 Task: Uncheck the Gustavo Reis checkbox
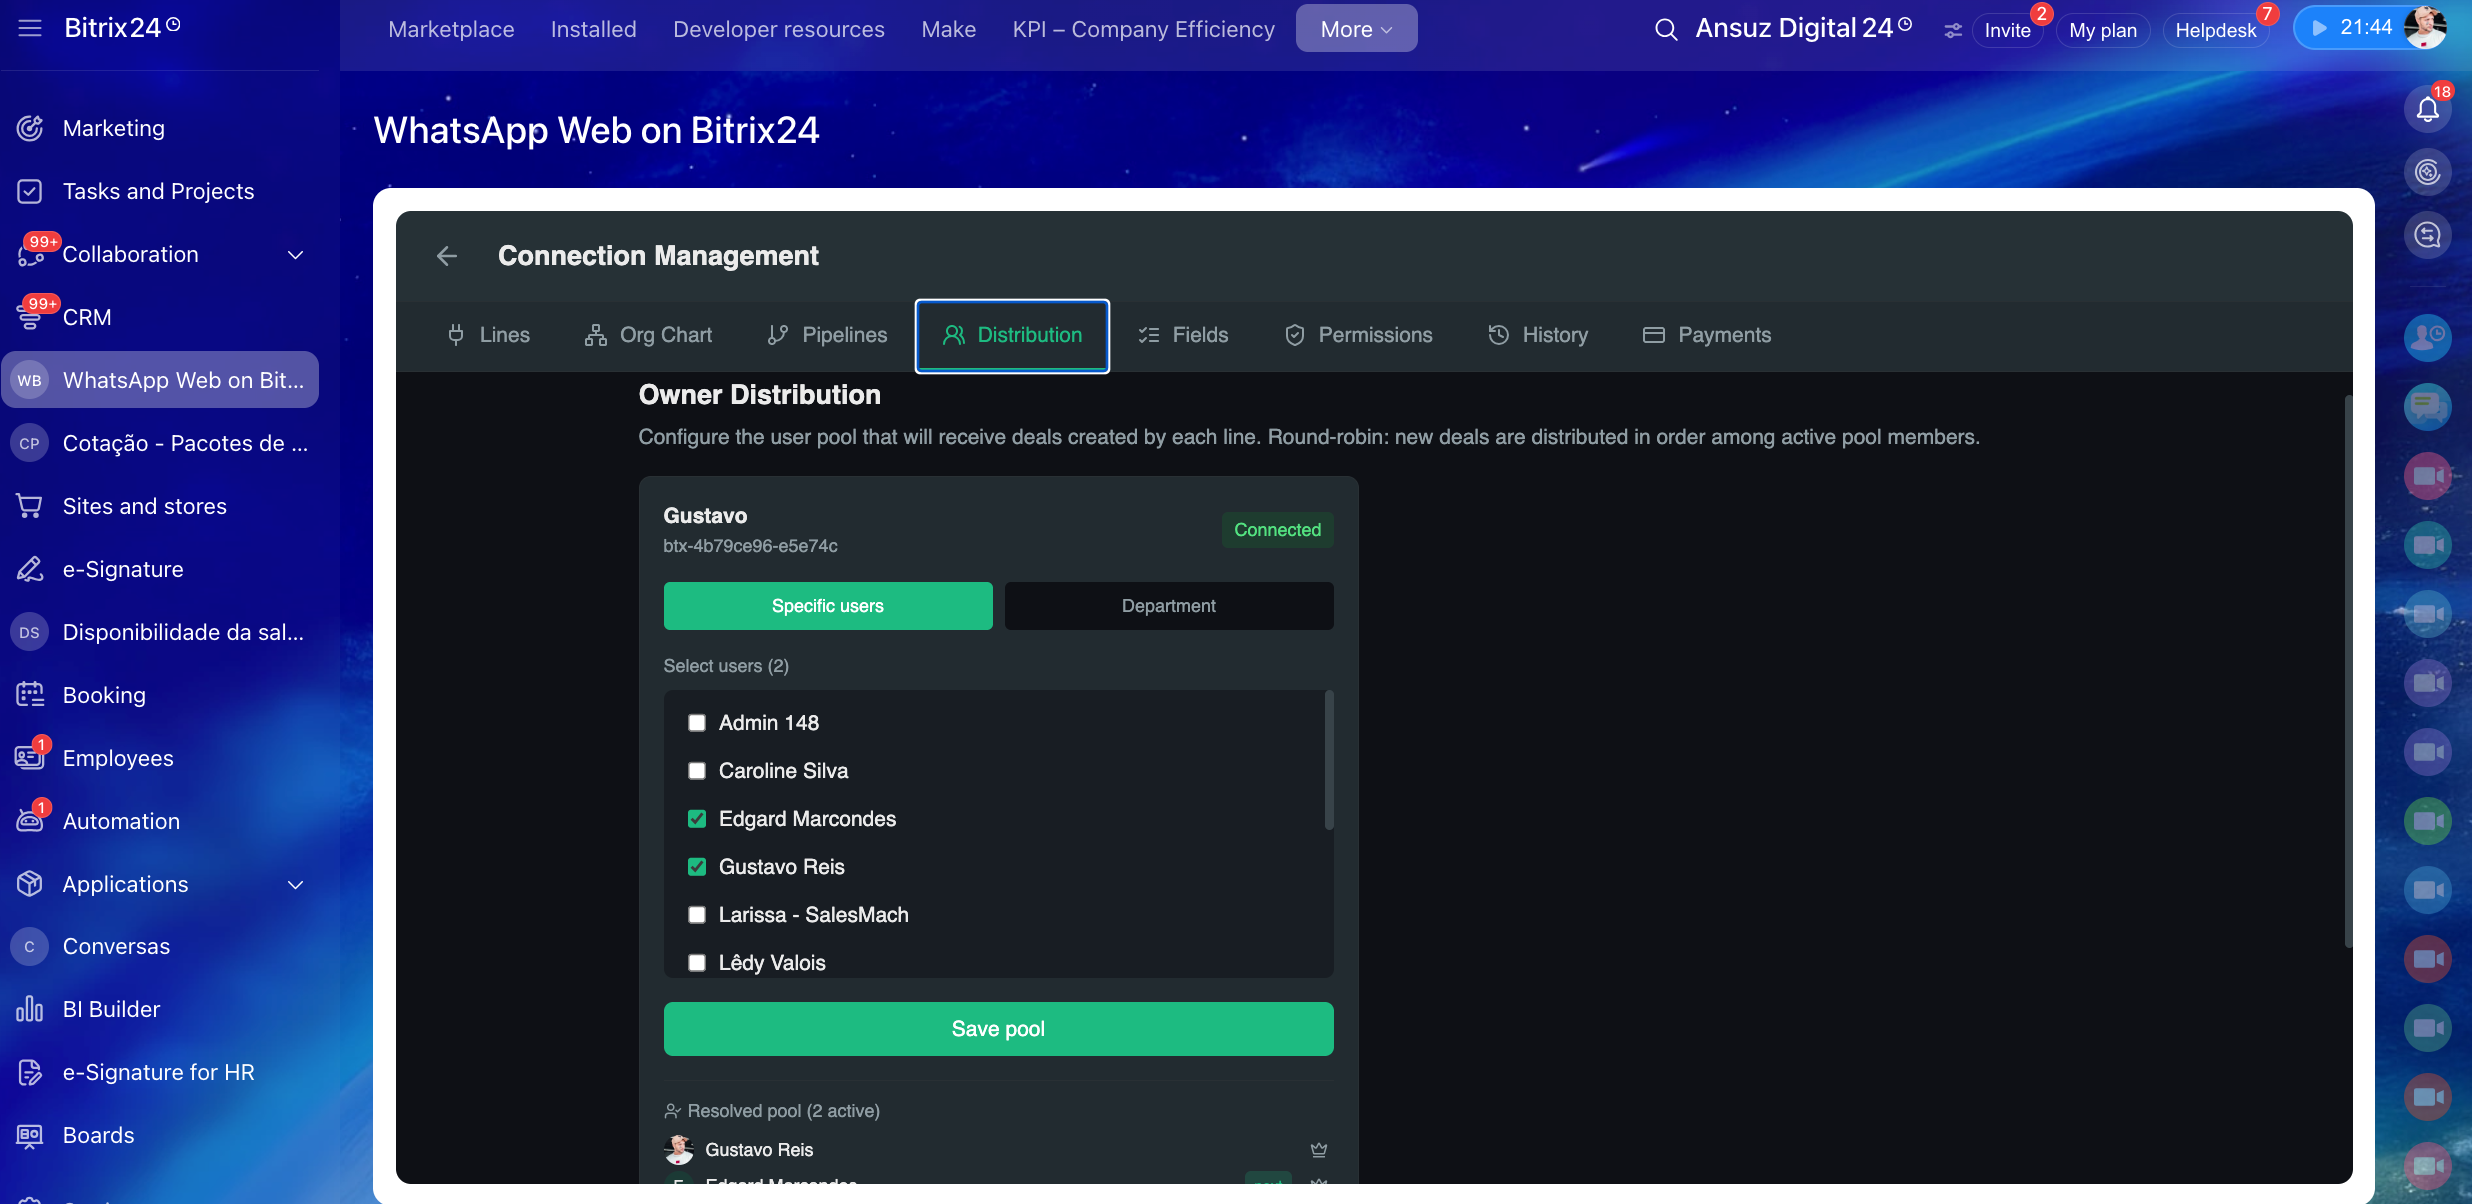pyautogui.click(x=697, y=867)
